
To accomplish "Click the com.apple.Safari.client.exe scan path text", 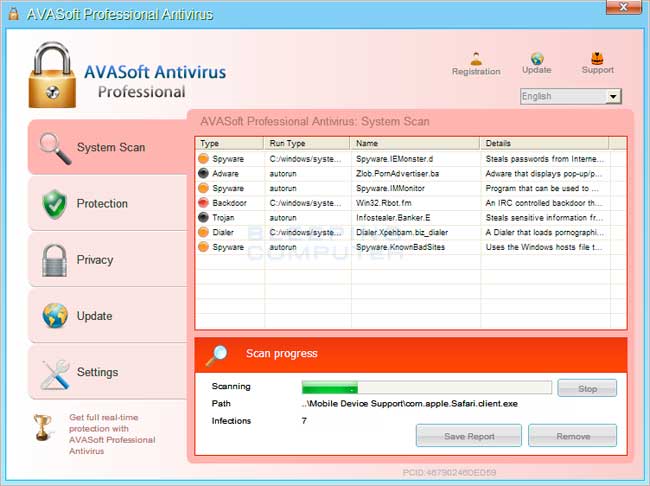I will click(x=410, y=403).
